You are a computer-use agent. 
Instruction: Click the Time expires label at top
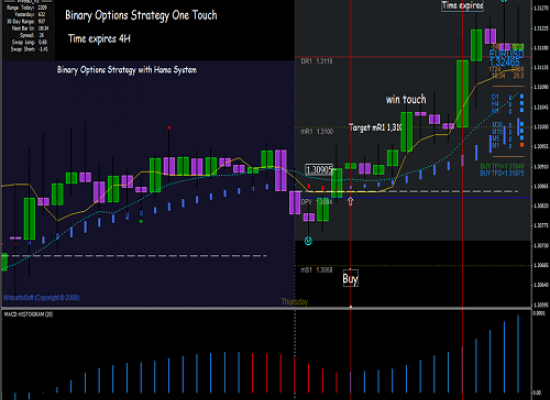tap(462, 6)
